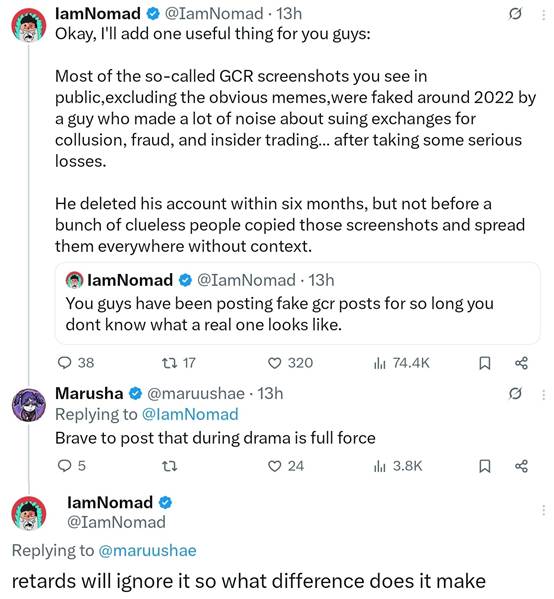Bookmark IamNomad's GCR screenshots tweet
554x599 pixels.
click(x=484, y=363)
